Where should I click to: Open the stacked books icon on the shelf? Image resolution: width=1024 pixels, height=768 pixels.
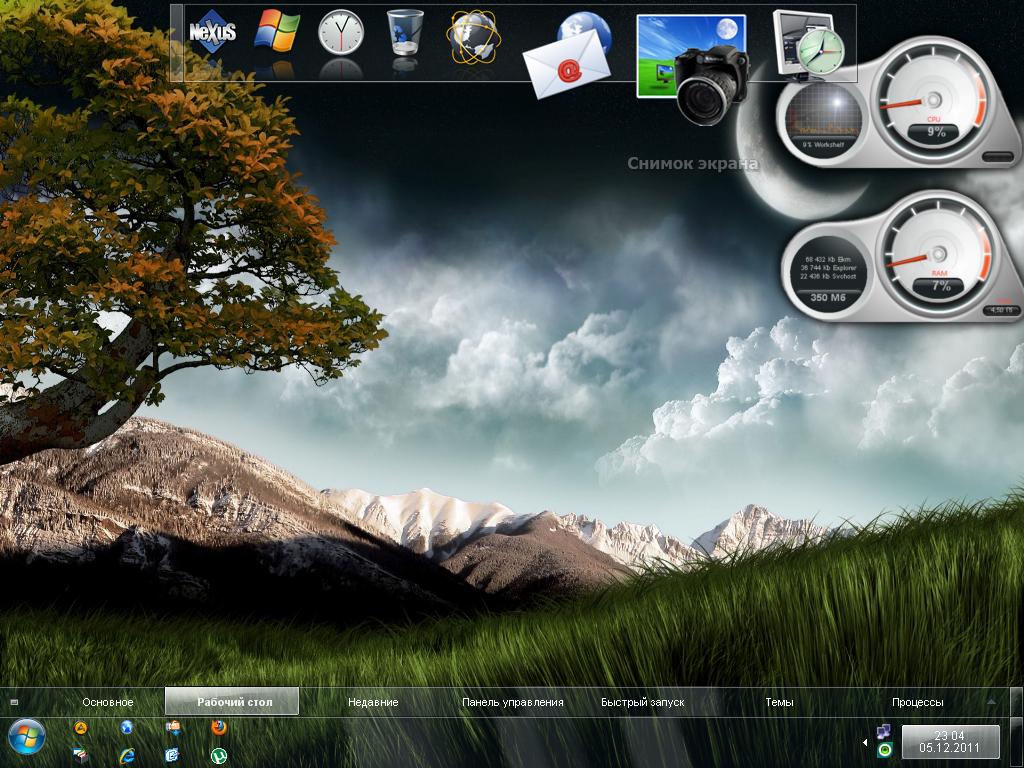[80, 756]
